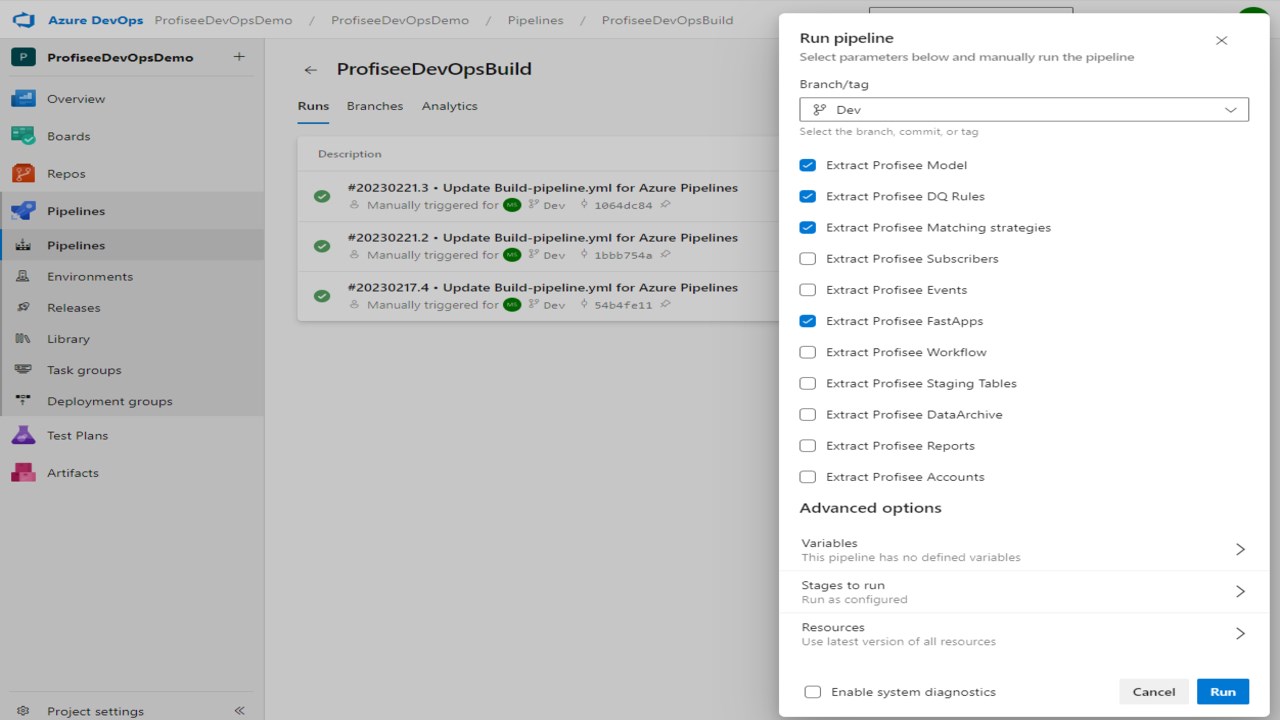Viewport: 1280px width, 720px height.
Task: Click the plus icon beside ProfiseeDevOpsDemo
Action: click(x=238, y=57)
